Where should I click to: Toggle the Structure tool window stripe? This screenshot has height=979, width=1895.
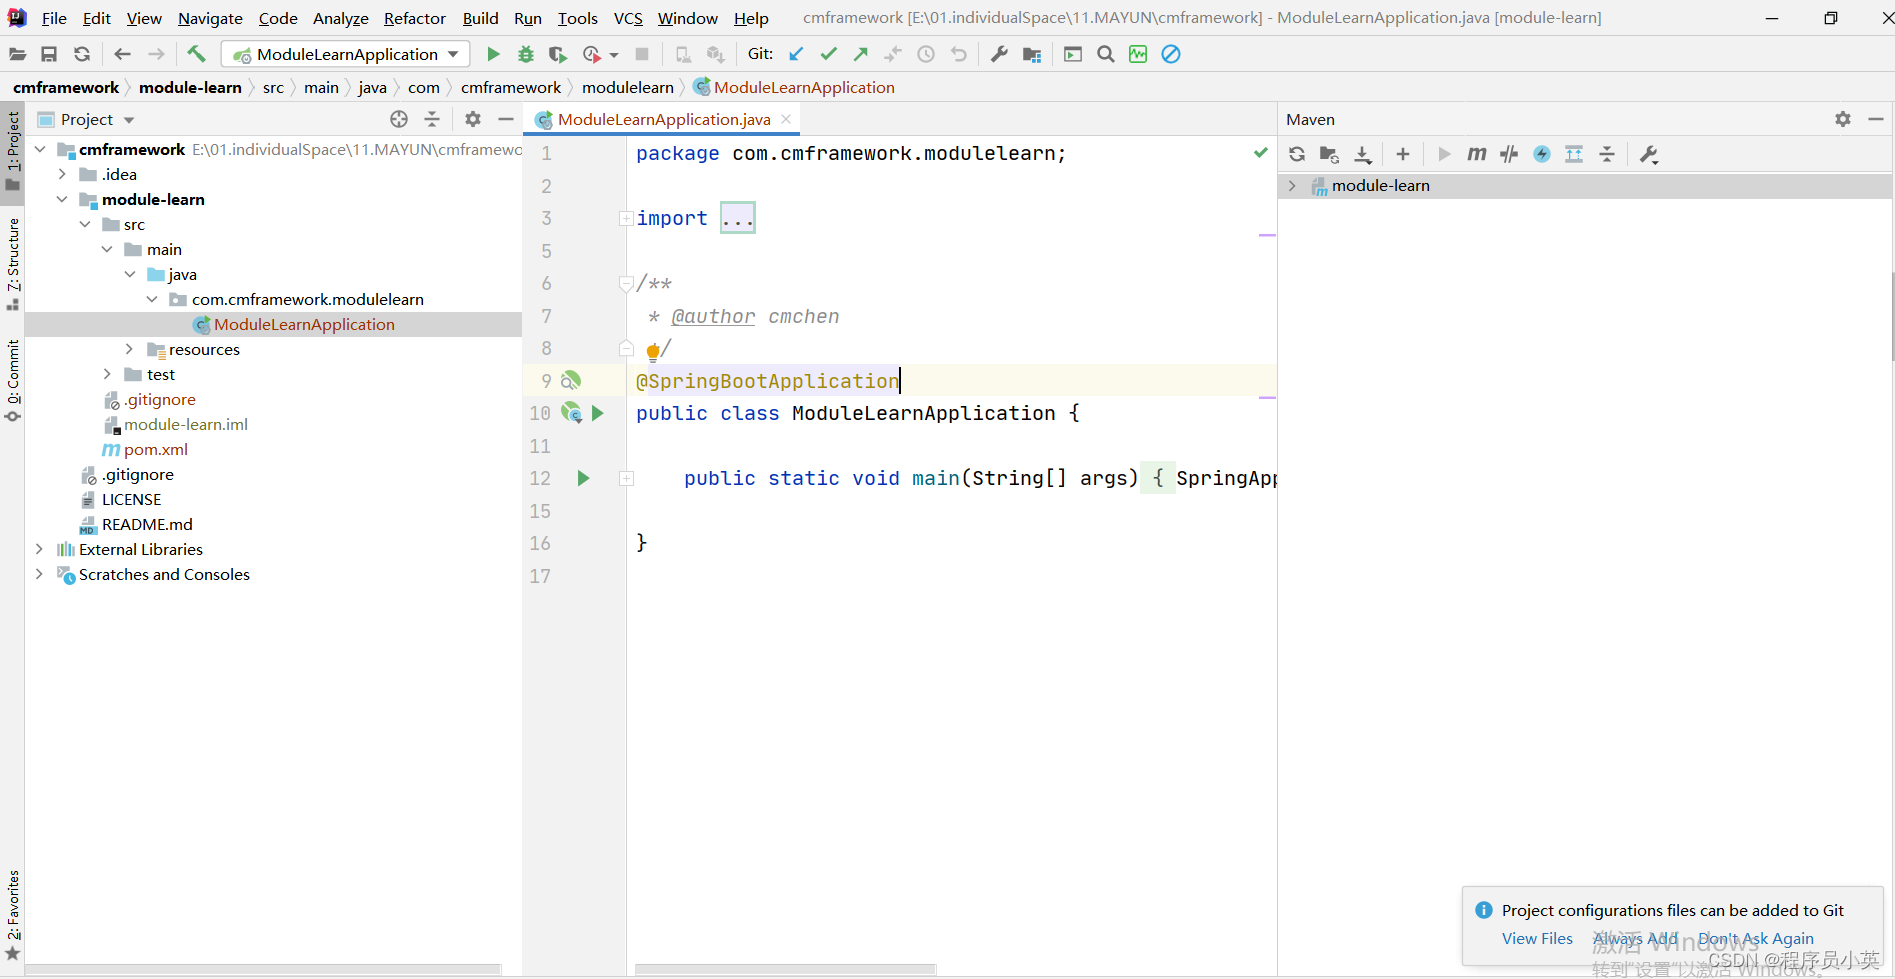coord(13,263)
